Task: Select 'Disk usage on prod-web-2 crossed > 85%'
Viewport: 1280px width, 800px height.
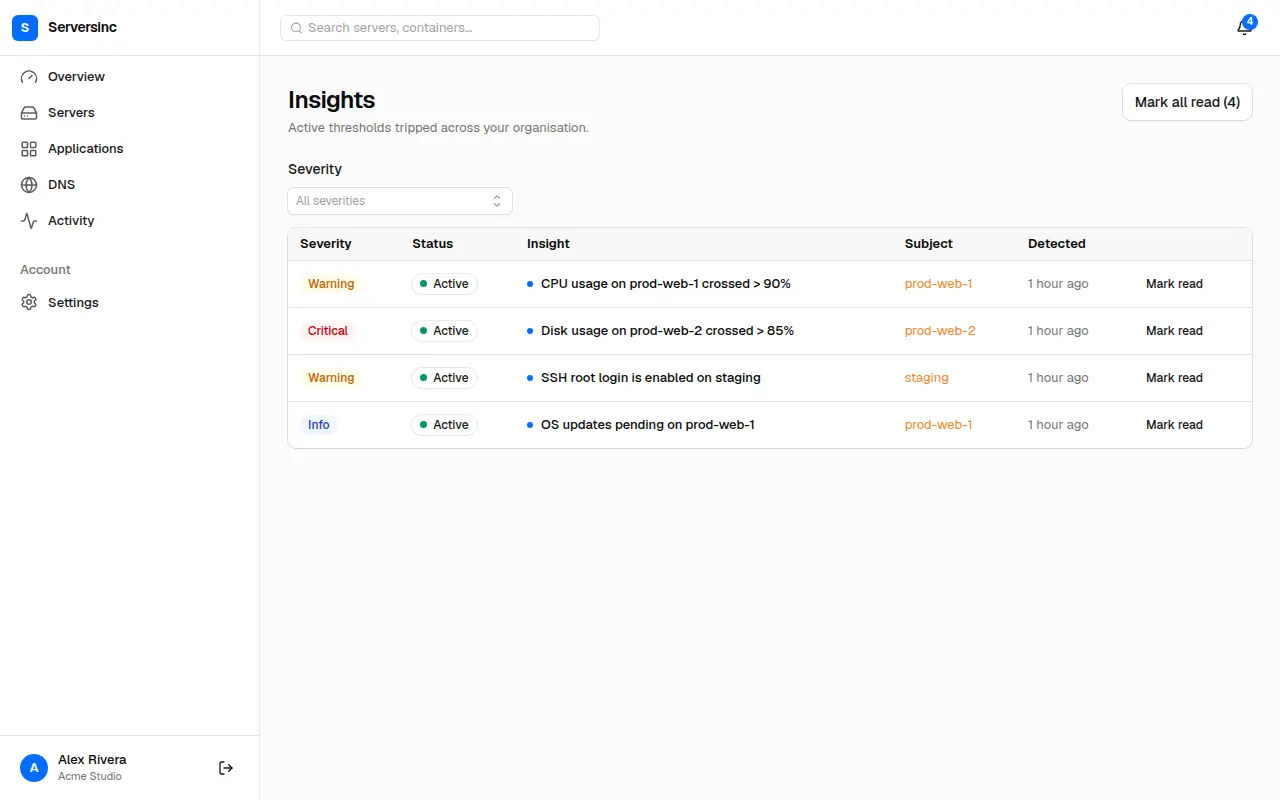Action: [667, 331]
